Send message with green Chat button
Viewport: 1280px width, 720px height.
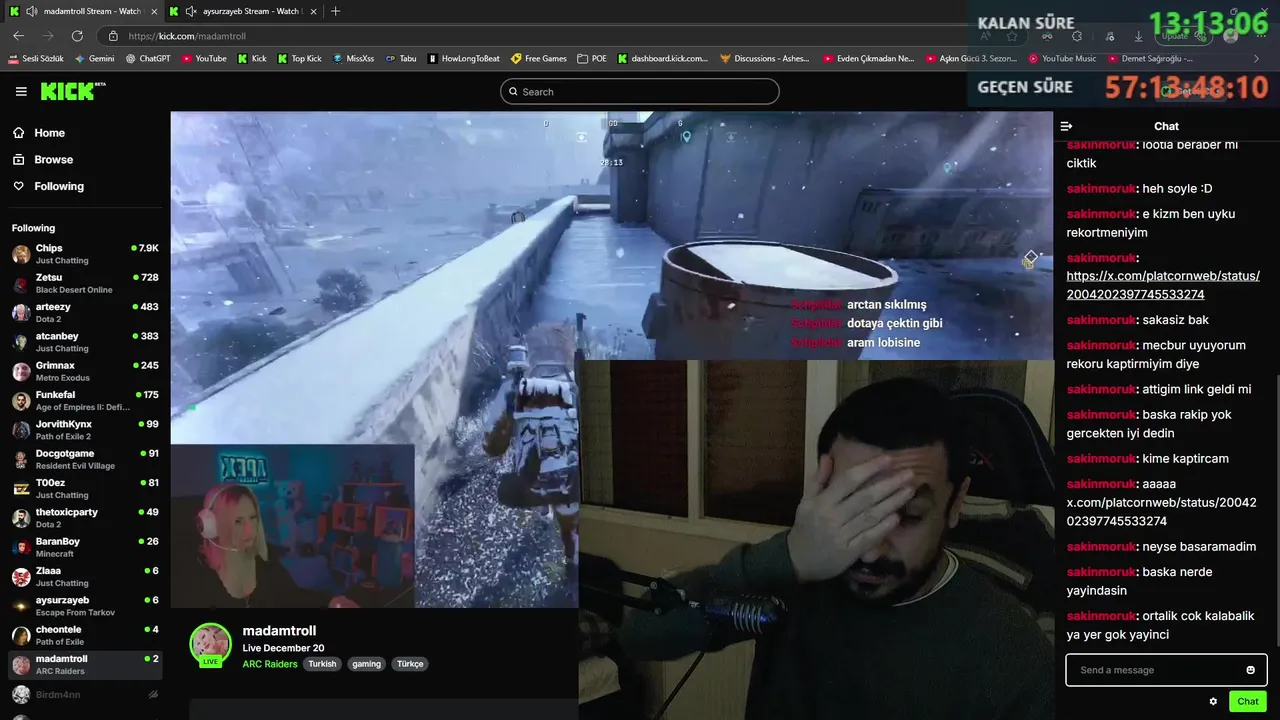coord(1247,701)
